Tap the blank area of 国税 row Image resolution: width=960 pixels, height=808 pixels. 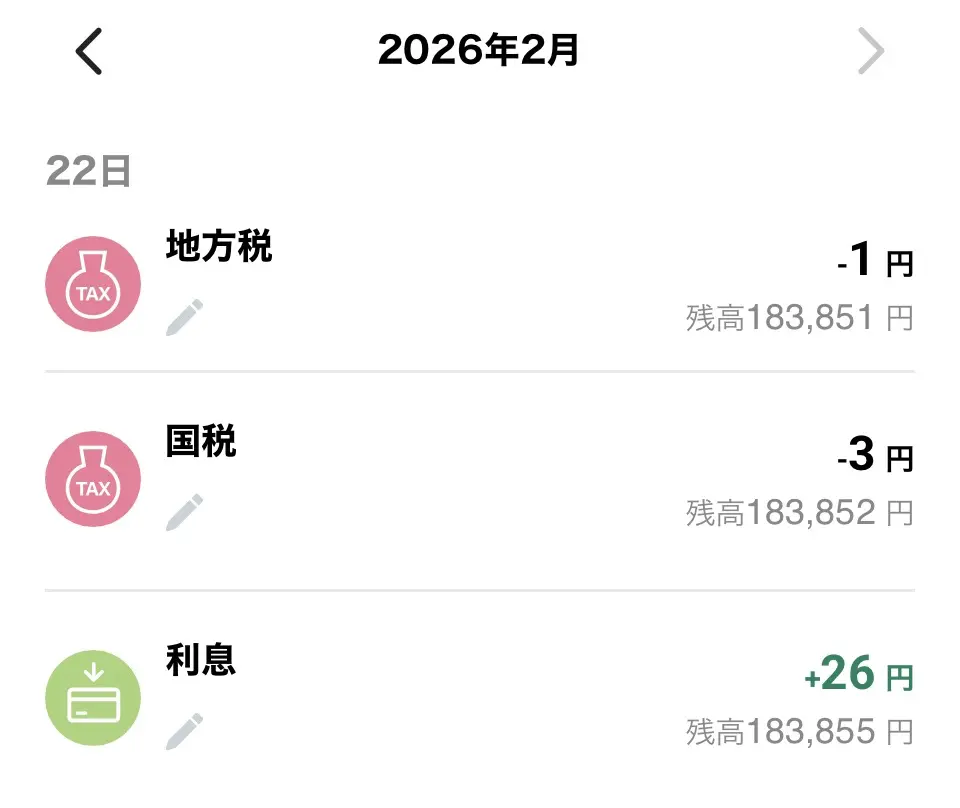[500, 480]
